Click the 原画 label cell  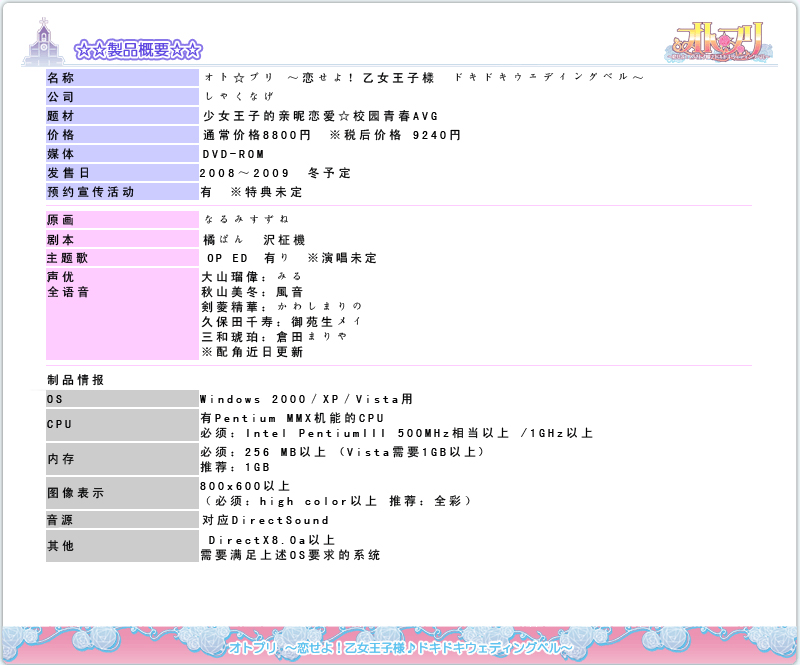(122, 219)
